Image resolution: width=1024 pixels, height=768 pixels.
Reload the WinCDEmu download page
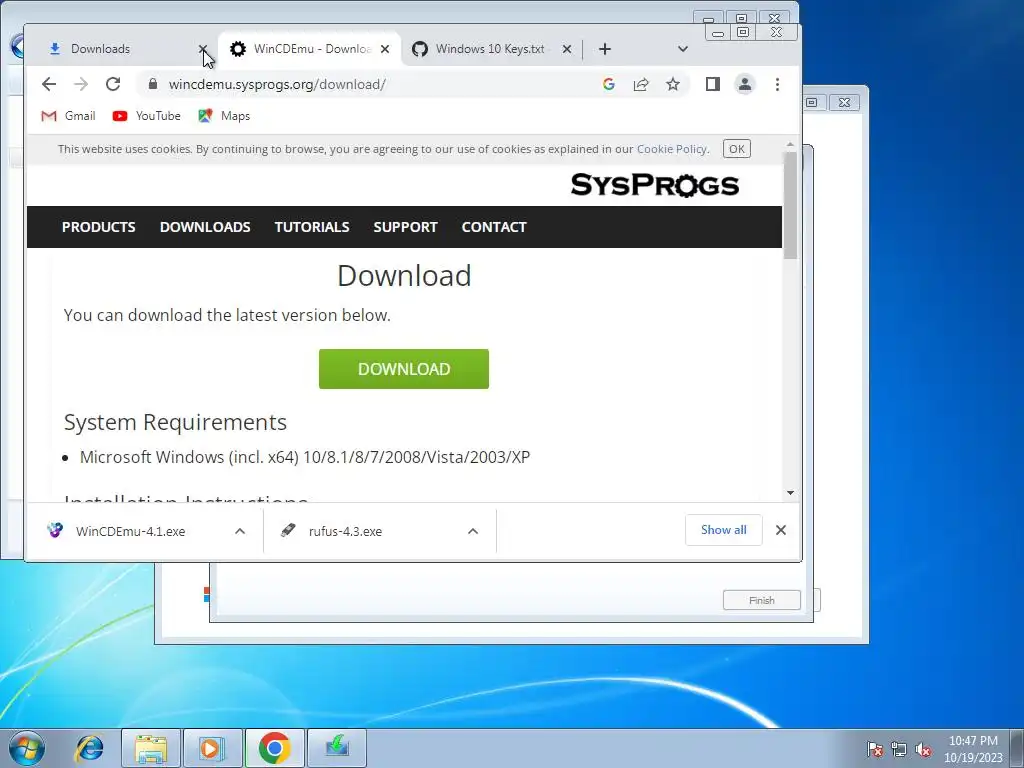[113, 84]
